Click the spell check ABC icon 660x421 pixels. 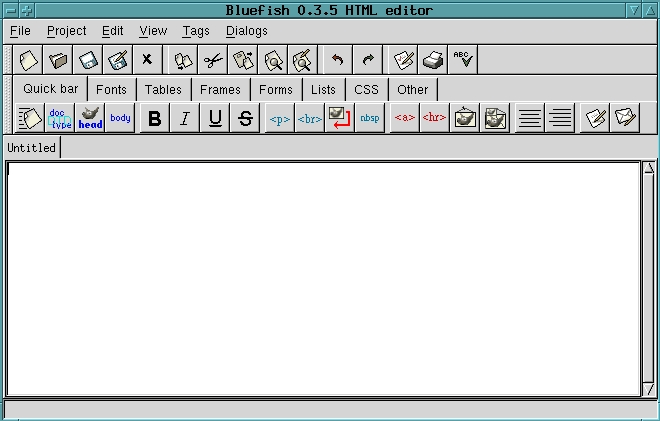tap(463, 60)
